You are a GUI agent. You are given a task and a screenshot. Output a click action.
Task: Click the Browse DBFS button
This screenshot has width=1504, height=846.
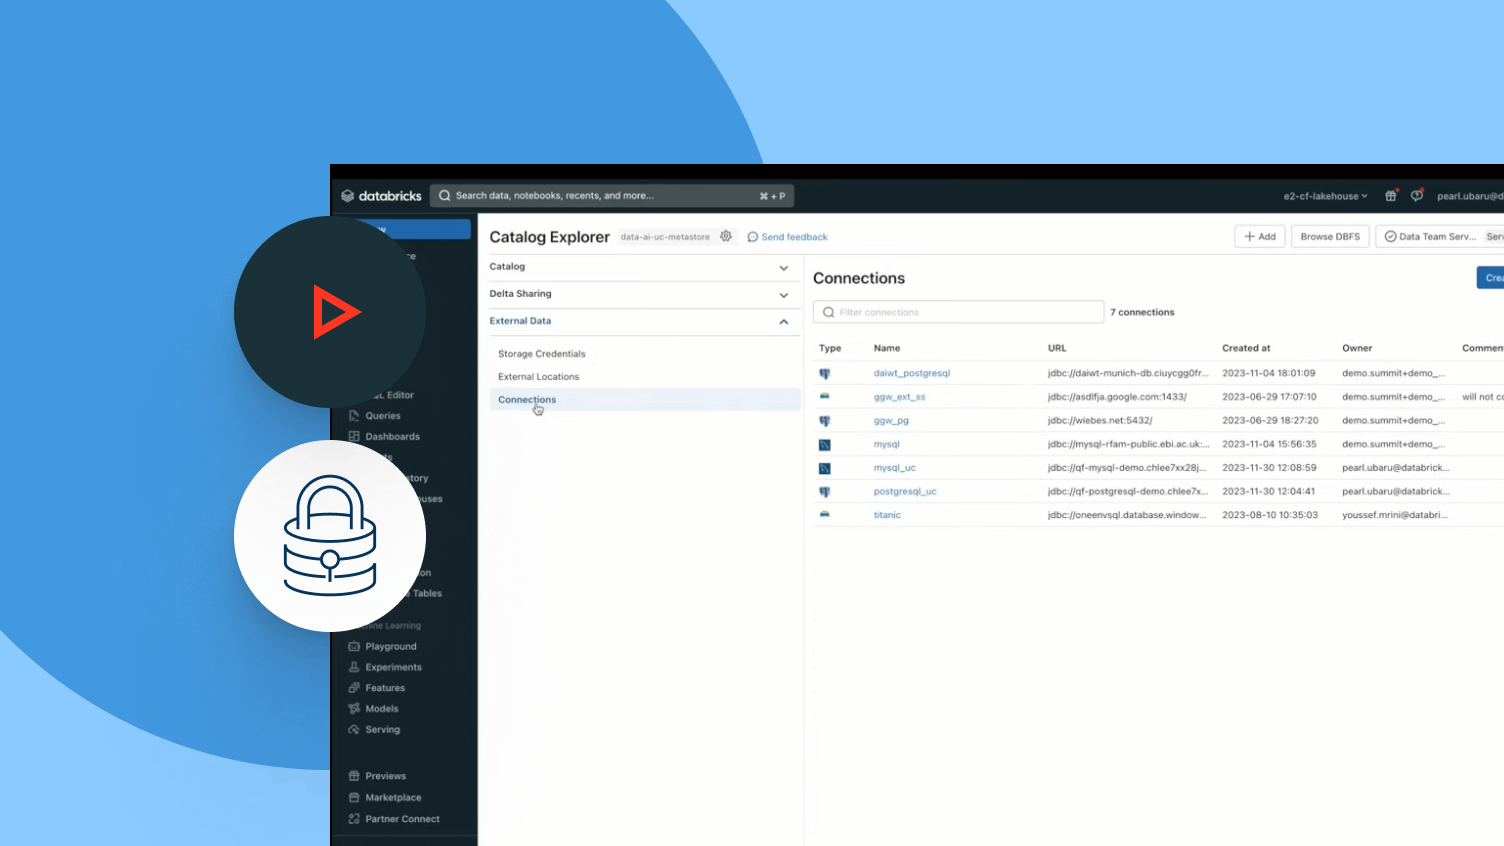pos(1329,237)
